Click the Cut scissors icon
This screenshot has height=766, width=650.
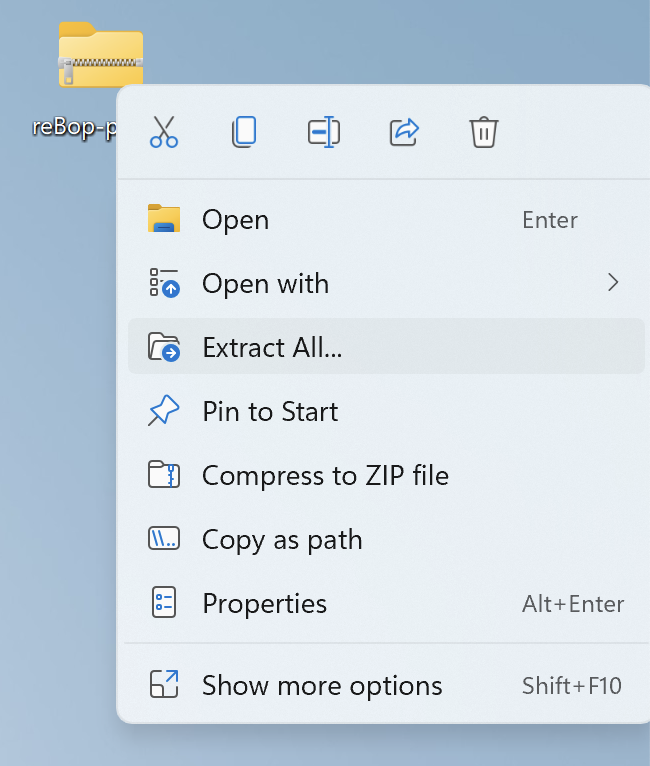[164, 132]
